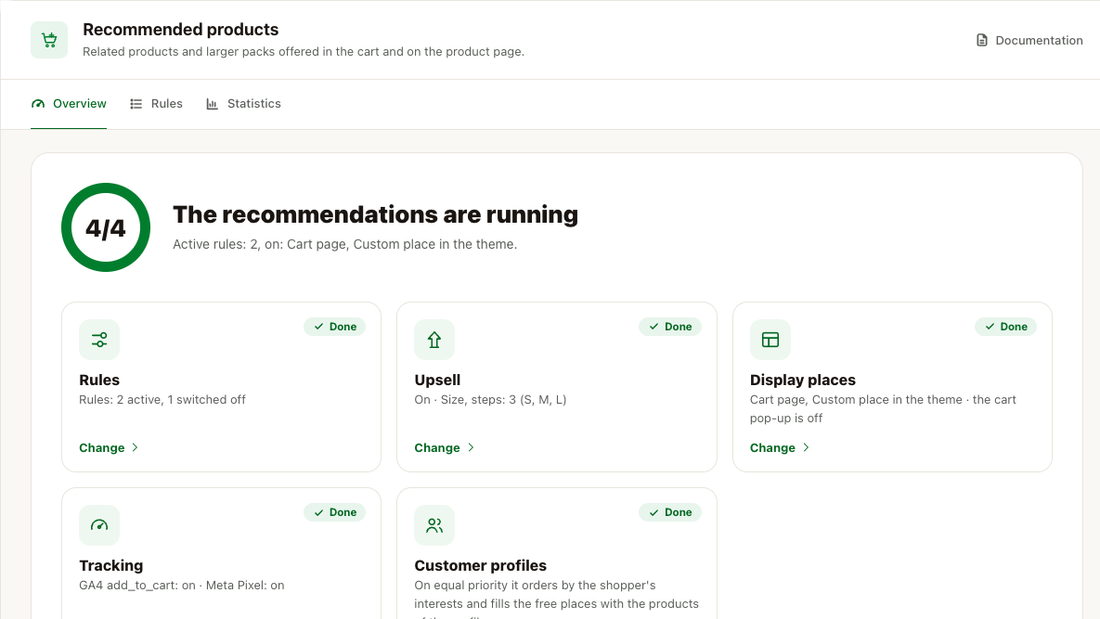The height and width of the screenshot is (619, 1100).
Task: Click Change in the Upsell card
Action: click(437, 448)
